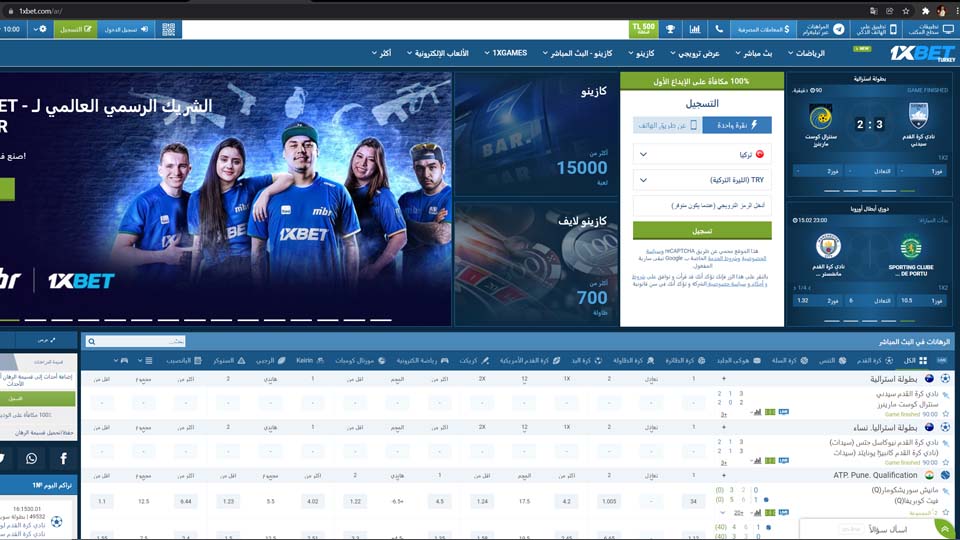Click the phone callback icon in top bar
960x540 pixels.
pyautogui.click(x=719, y=29)
